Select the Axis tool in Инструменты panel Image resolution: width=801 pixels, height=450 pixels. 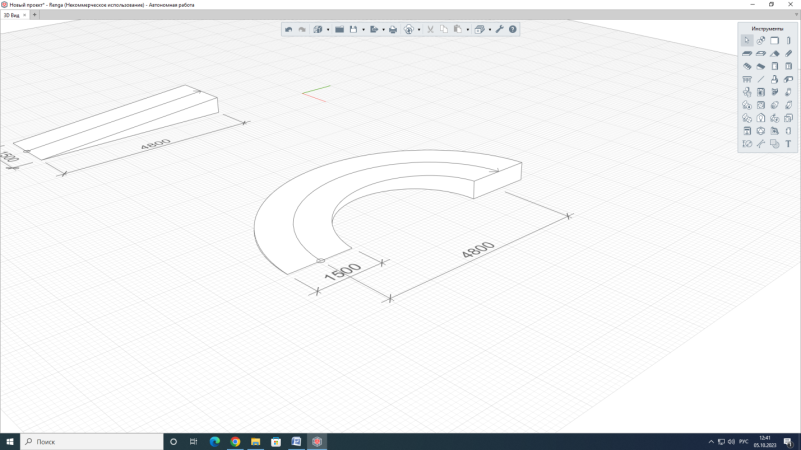761,40
